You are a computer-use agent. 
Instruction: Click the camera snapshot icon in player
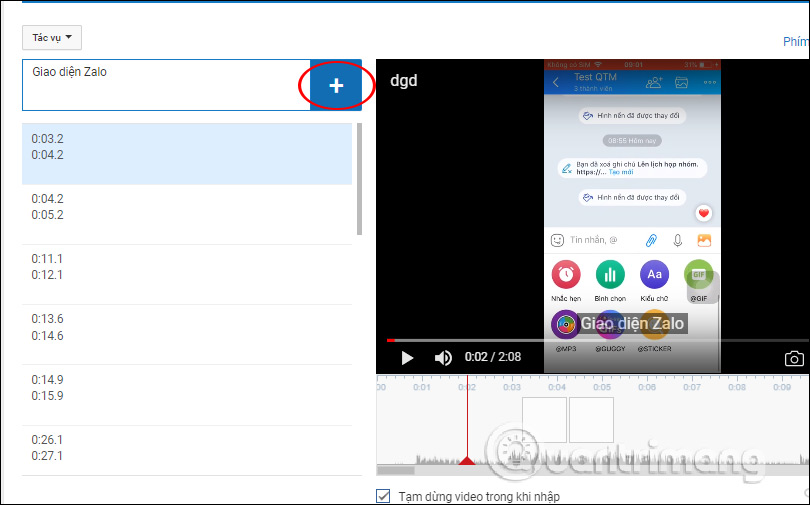point(794,358)
